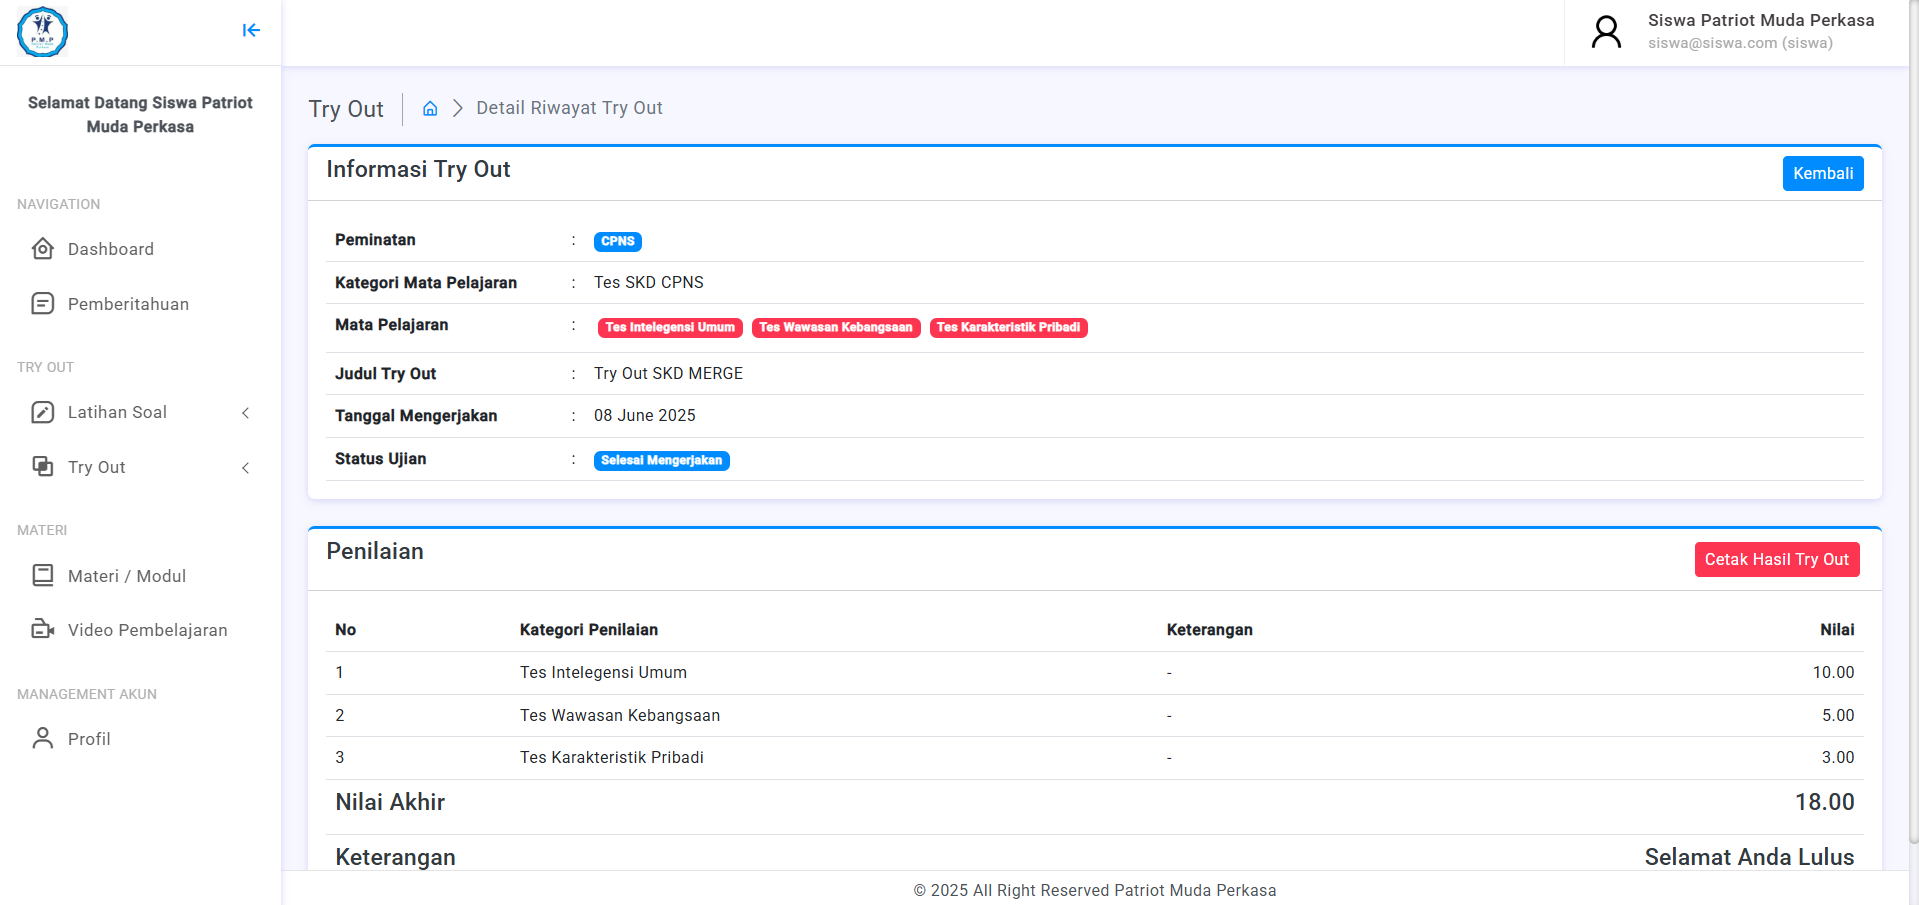The width and height of the screenshot is (1919, 905).
Task: Click the Latihan Soal pencil icon
Action: pos(43,412)
